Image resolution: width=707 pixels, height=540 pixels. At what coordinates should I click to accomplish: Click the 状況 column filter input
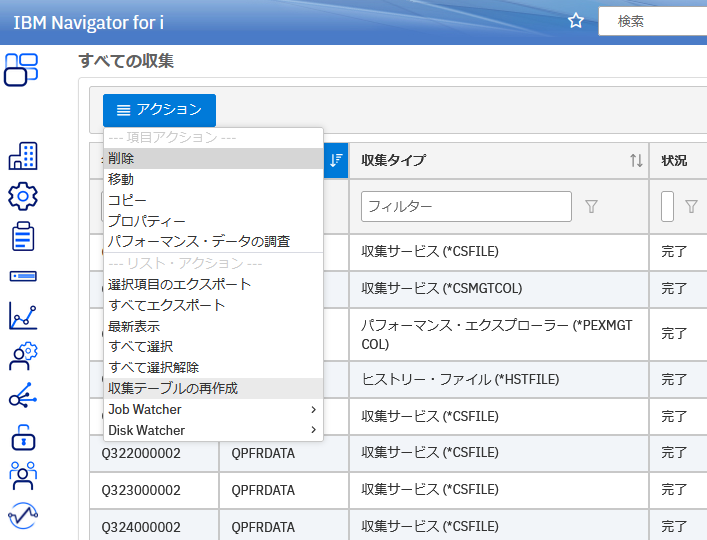pos(667,206)
